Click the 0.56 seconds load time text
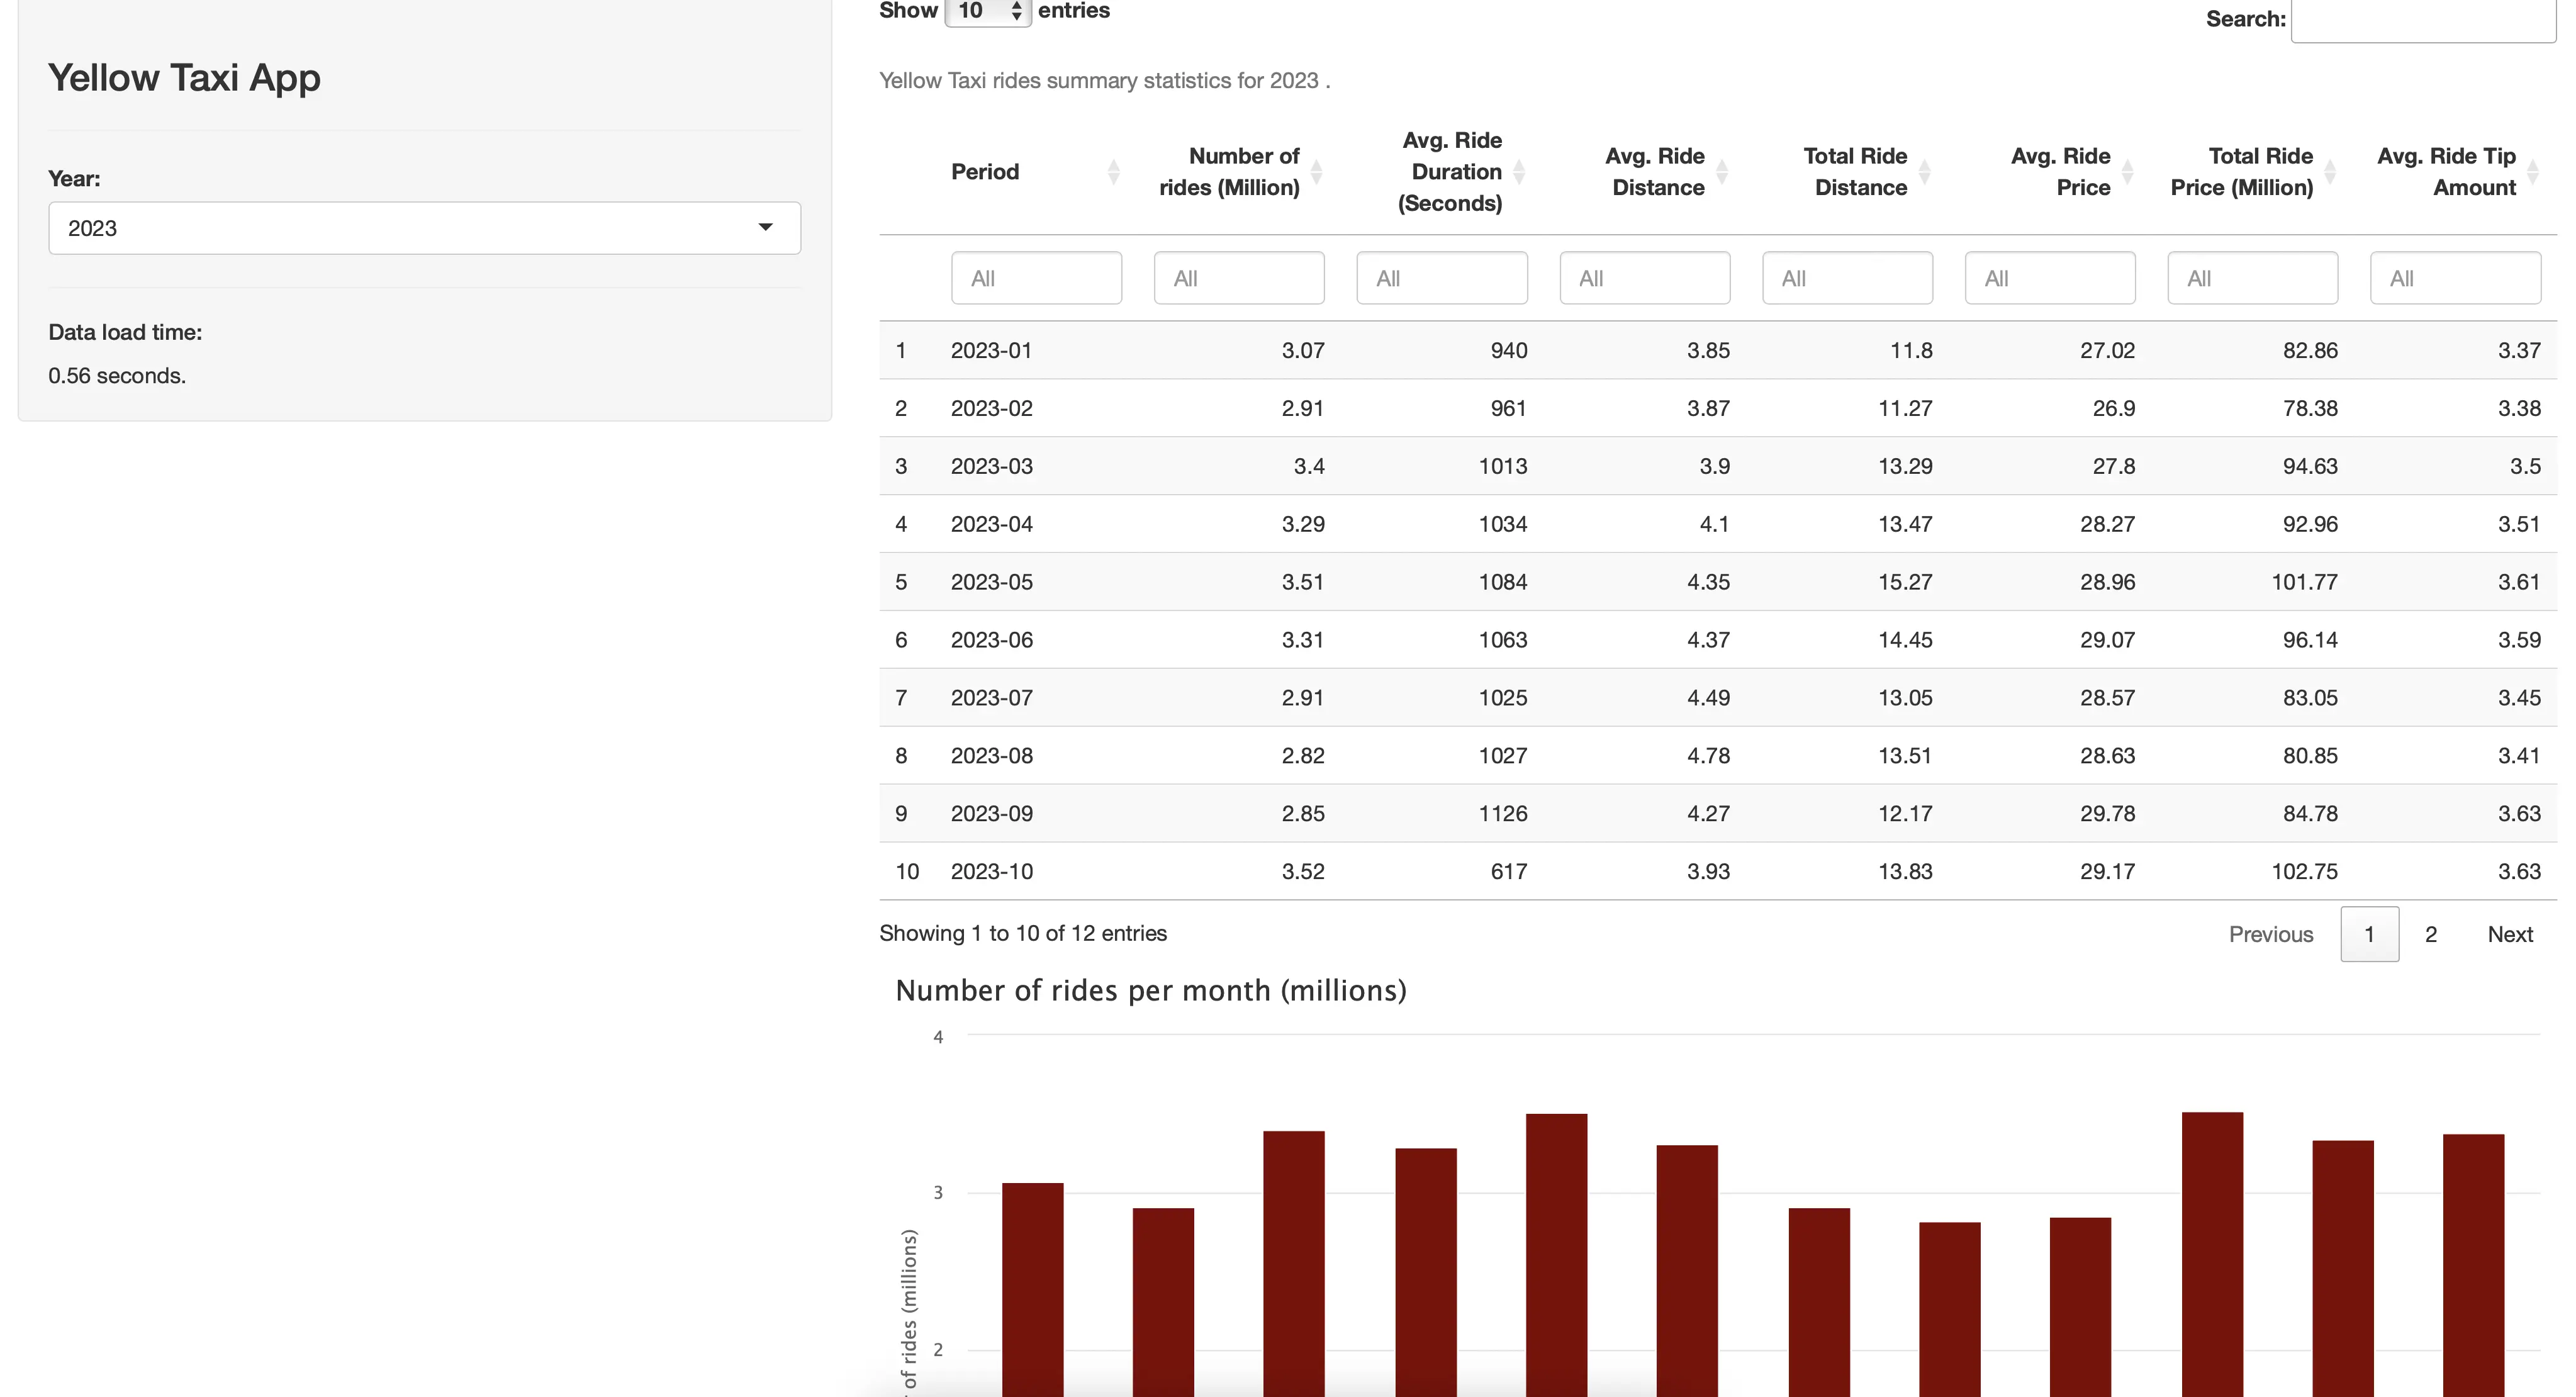This screenshot has width=2576, height=1397. [x=117, y=376]
